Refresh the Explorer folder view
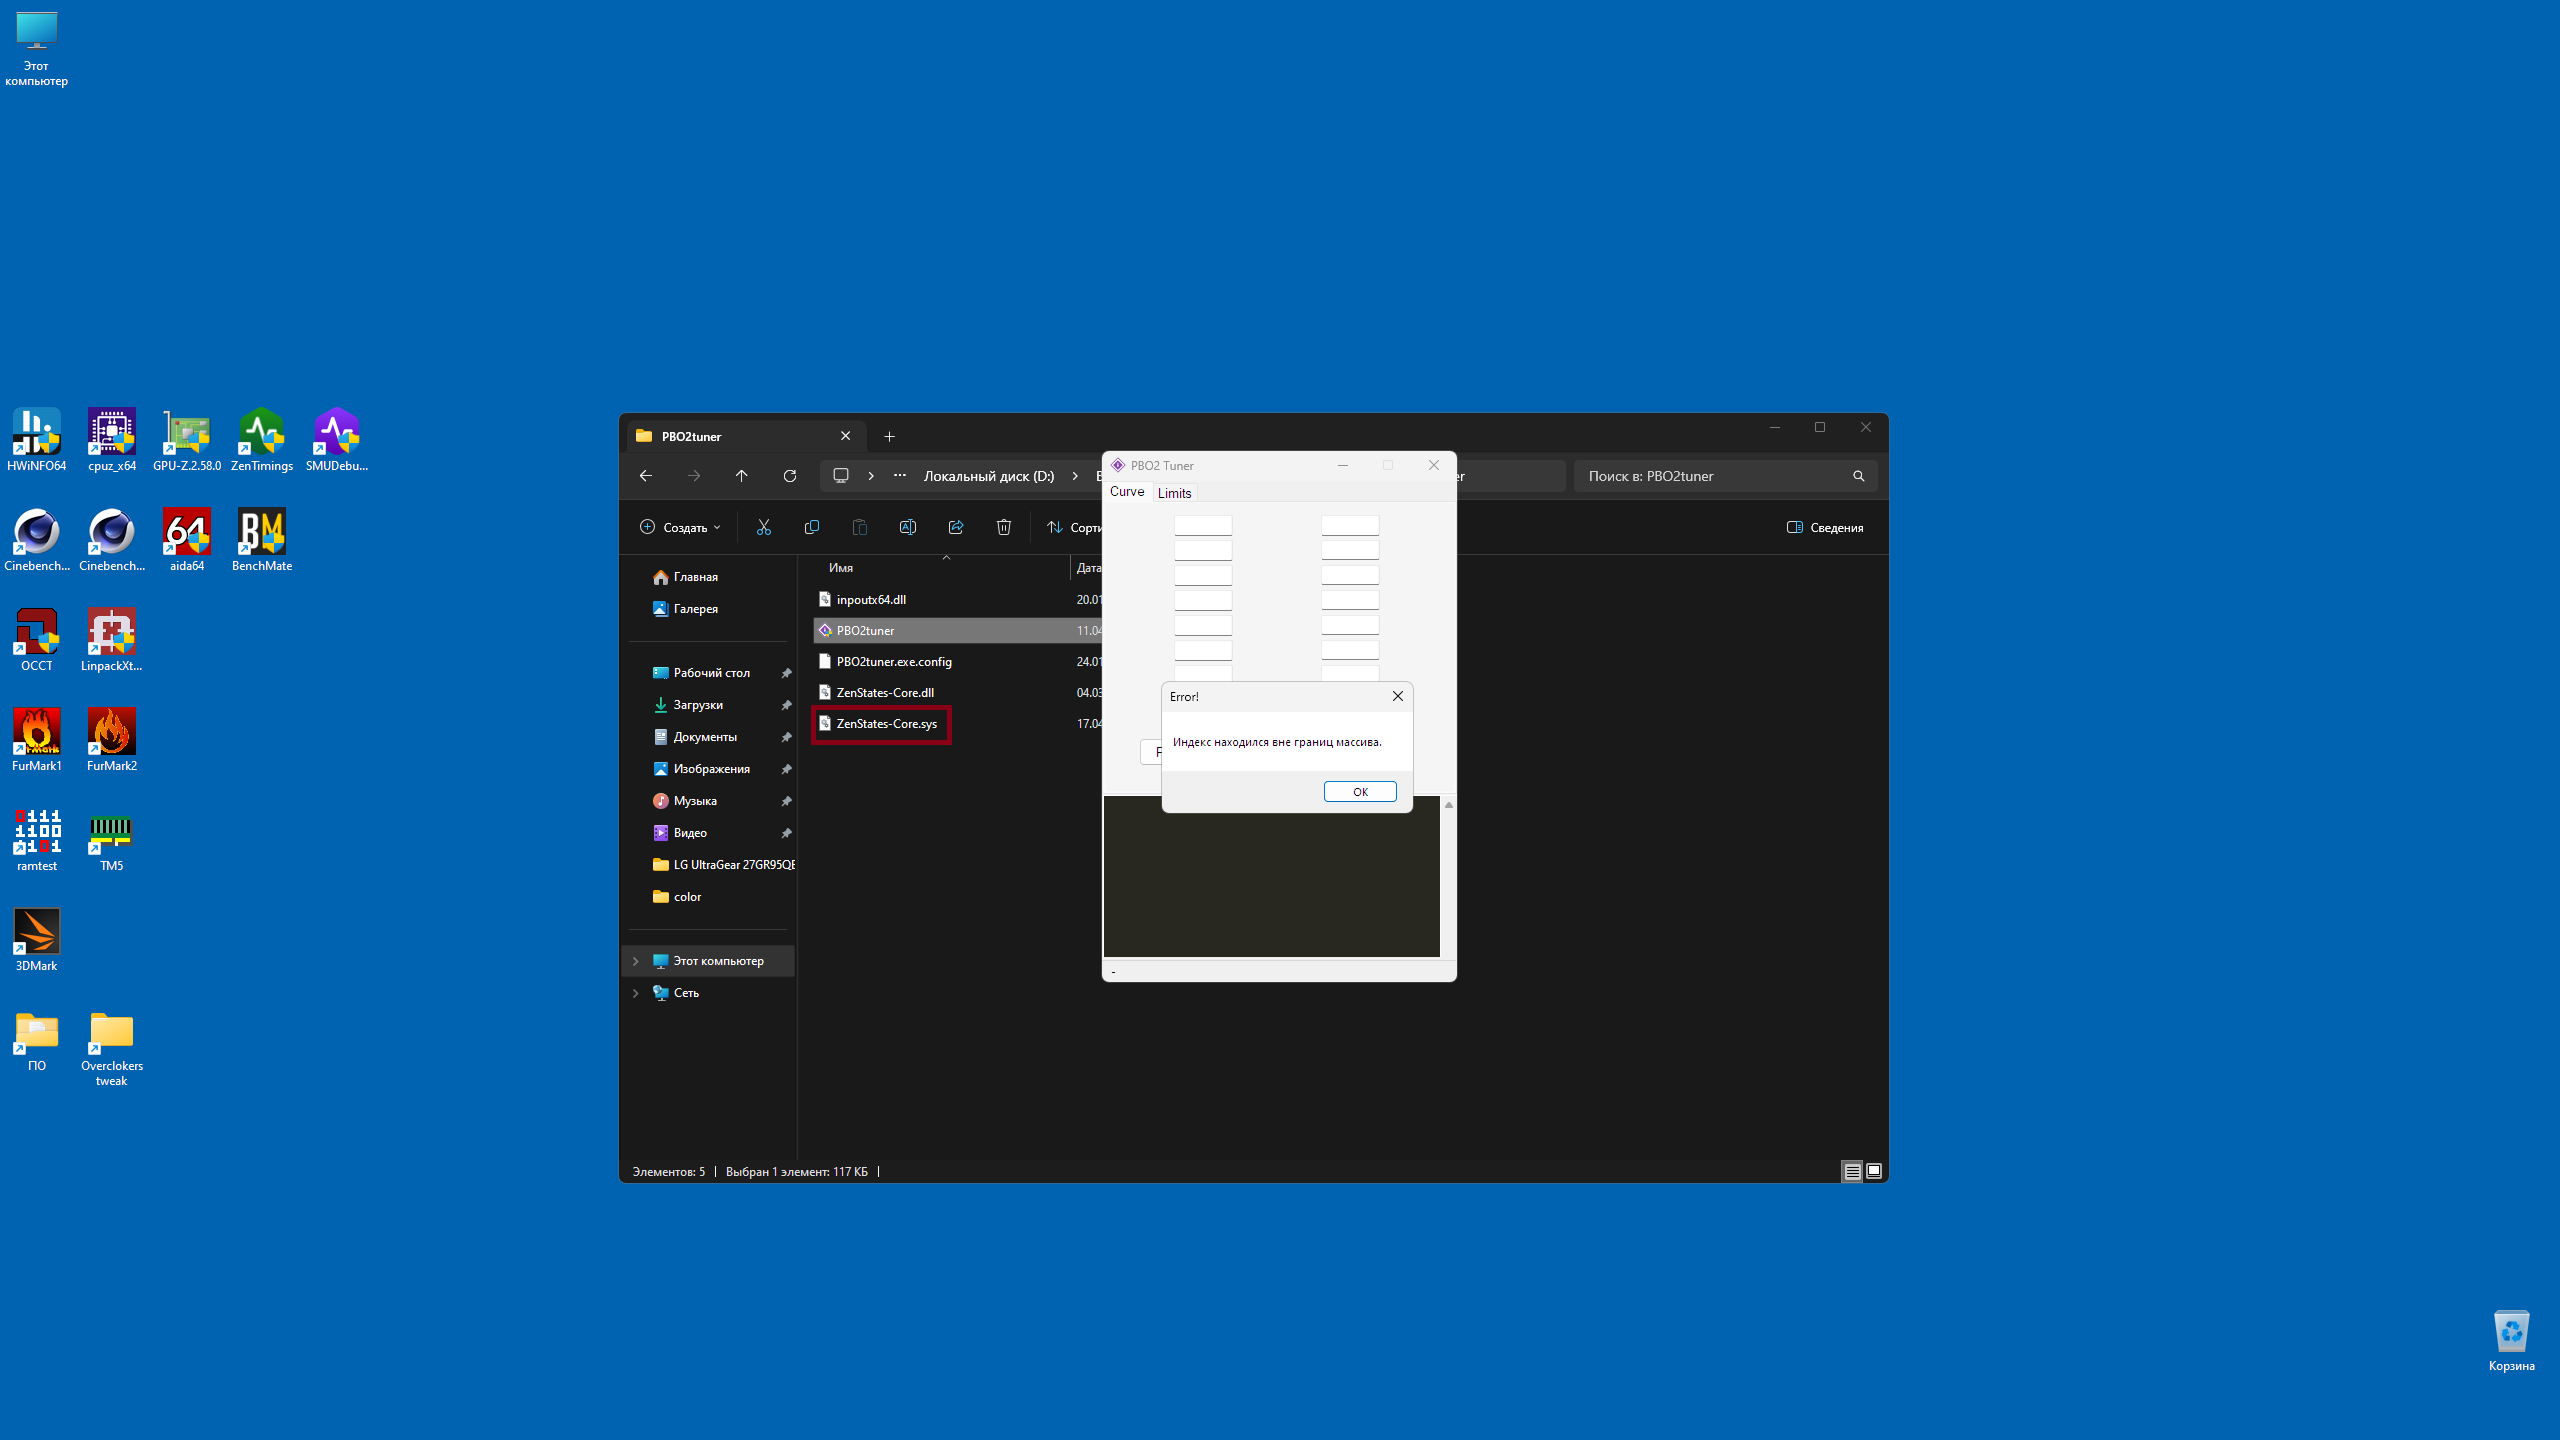Viewport: 2560px width, 1440px height. click(790, 476)
